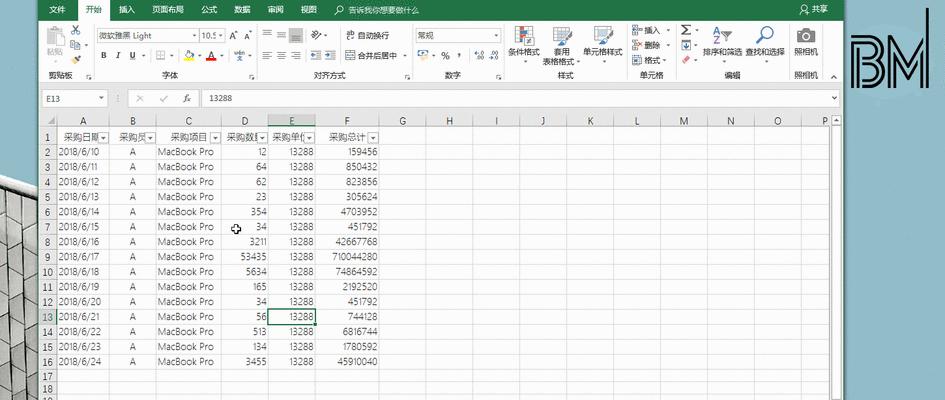Open the 采购总计 column filter dropdown

pos(373,138)
